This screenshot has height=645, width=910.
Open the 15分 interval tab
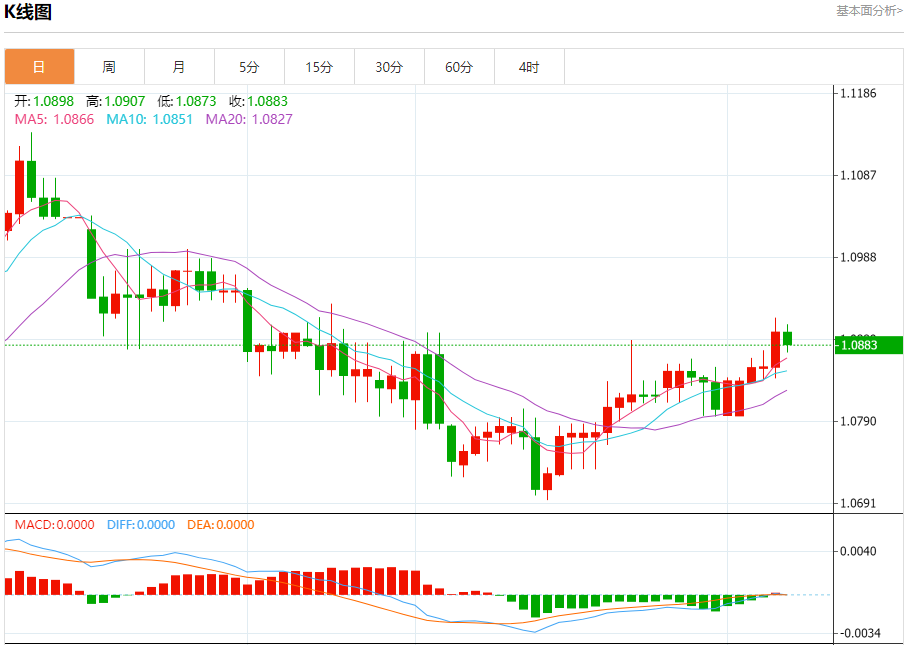coord(319,67)
